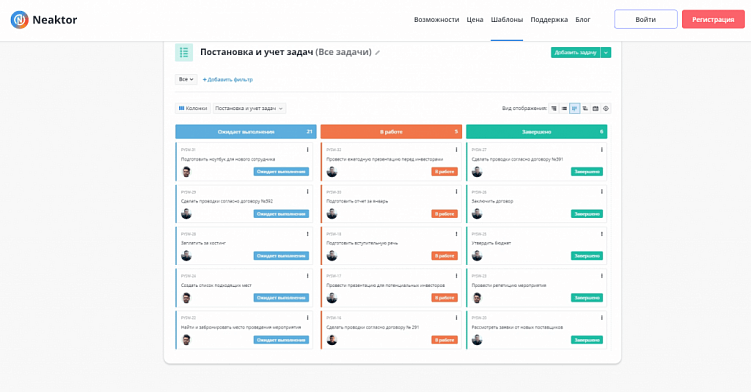
Task: Click the 'Войти' login button
Action: coord(646,19)
